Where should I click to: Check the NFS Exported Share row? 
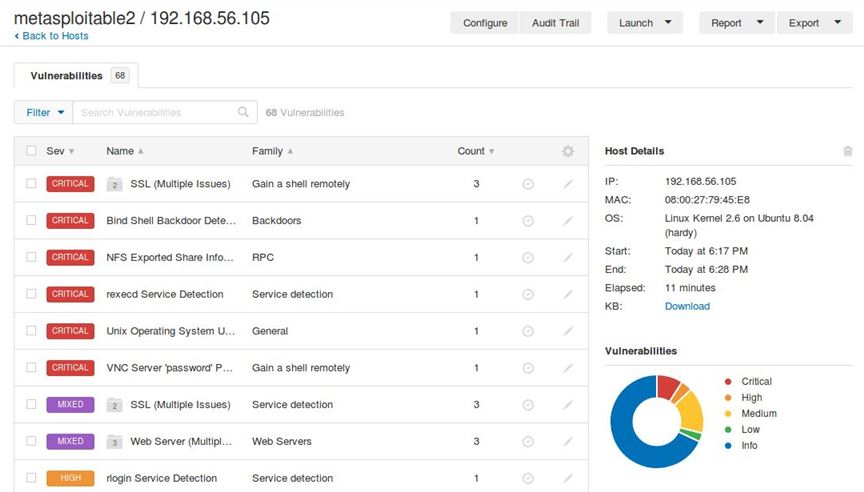click(x=31, y=257)
